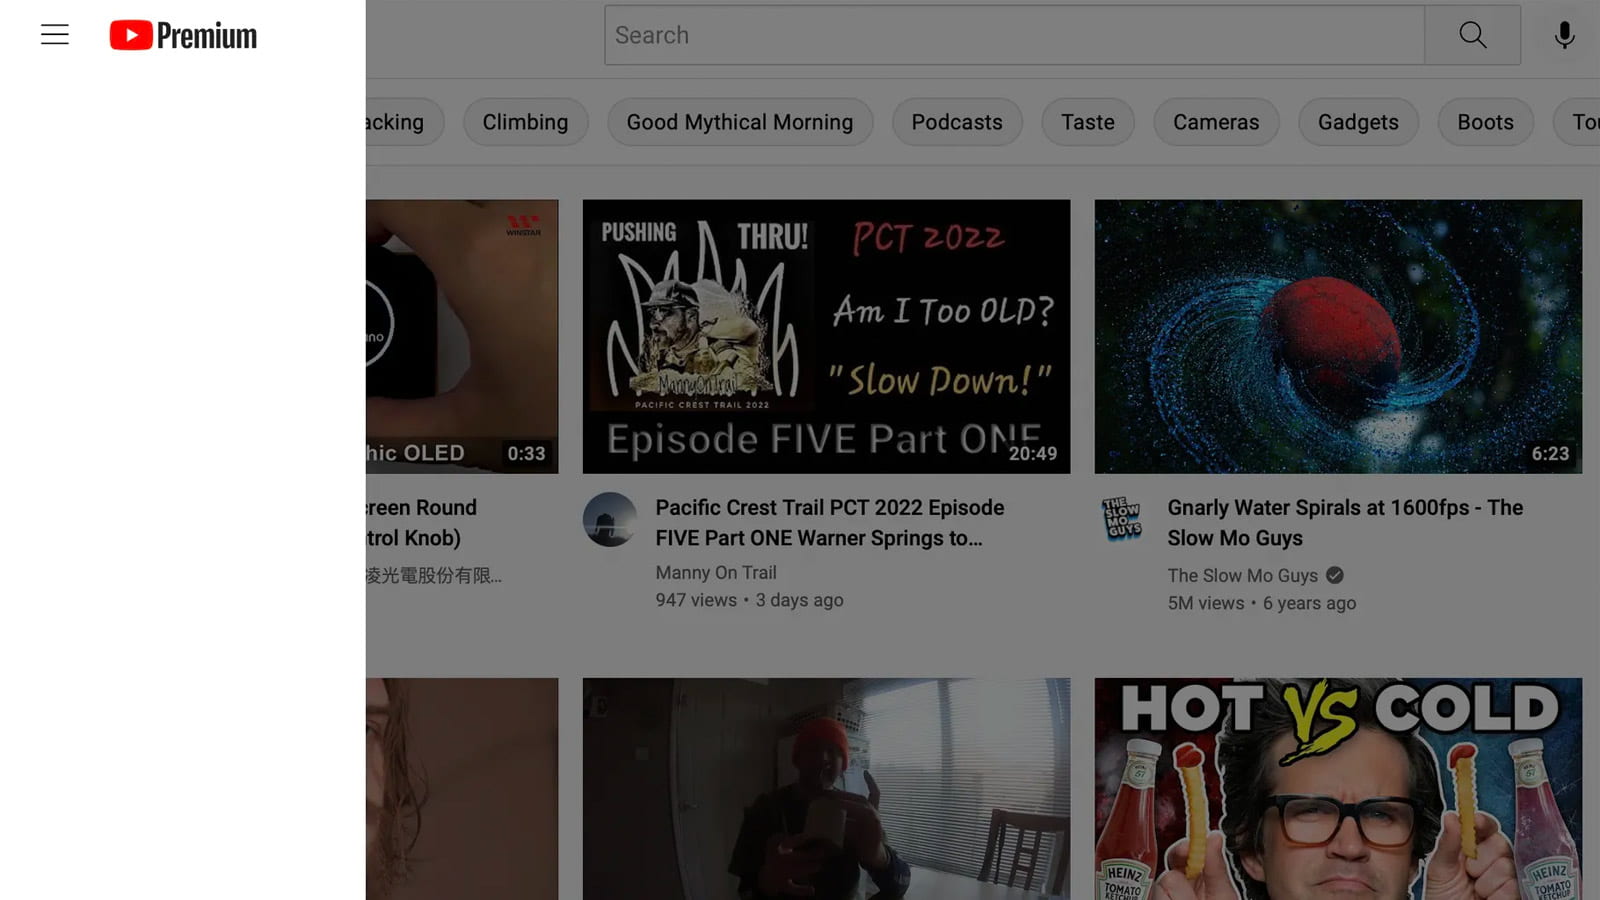
Task: Select the Good Mythical Morning chip
Action: tap(739, 122)
